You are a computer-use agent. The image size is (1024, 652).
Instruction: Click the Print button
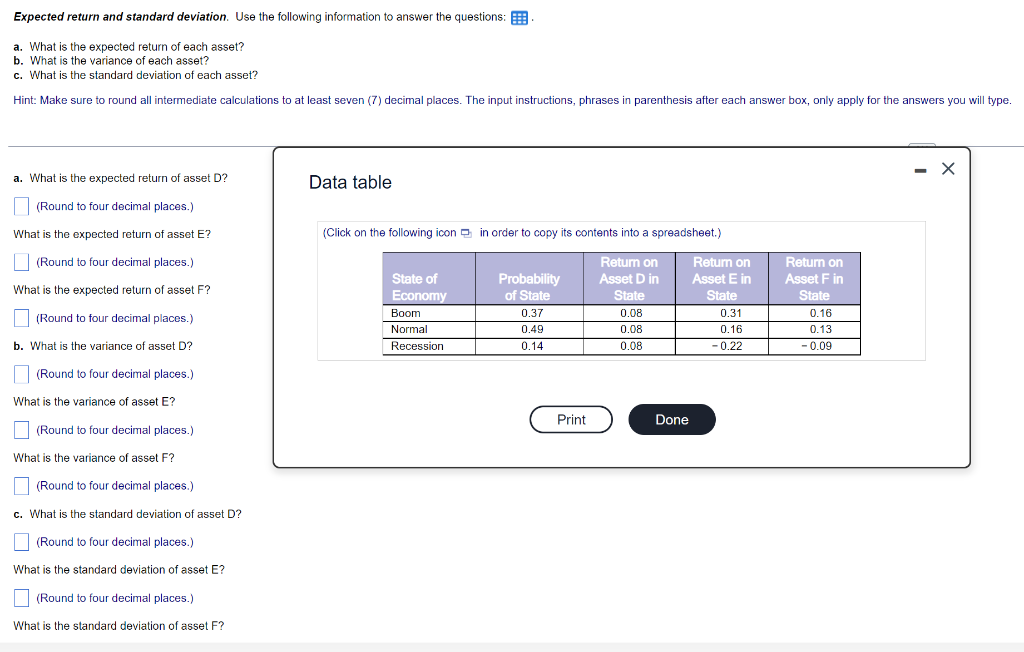pos(571,419)
